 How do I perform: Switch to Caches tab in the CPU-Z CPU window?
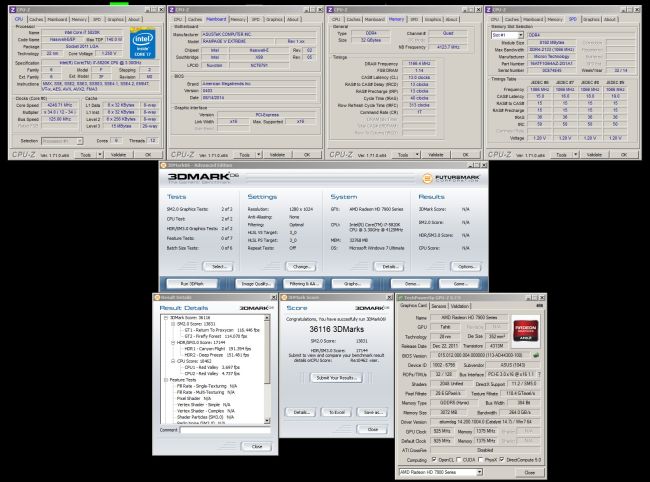(36, 19)
